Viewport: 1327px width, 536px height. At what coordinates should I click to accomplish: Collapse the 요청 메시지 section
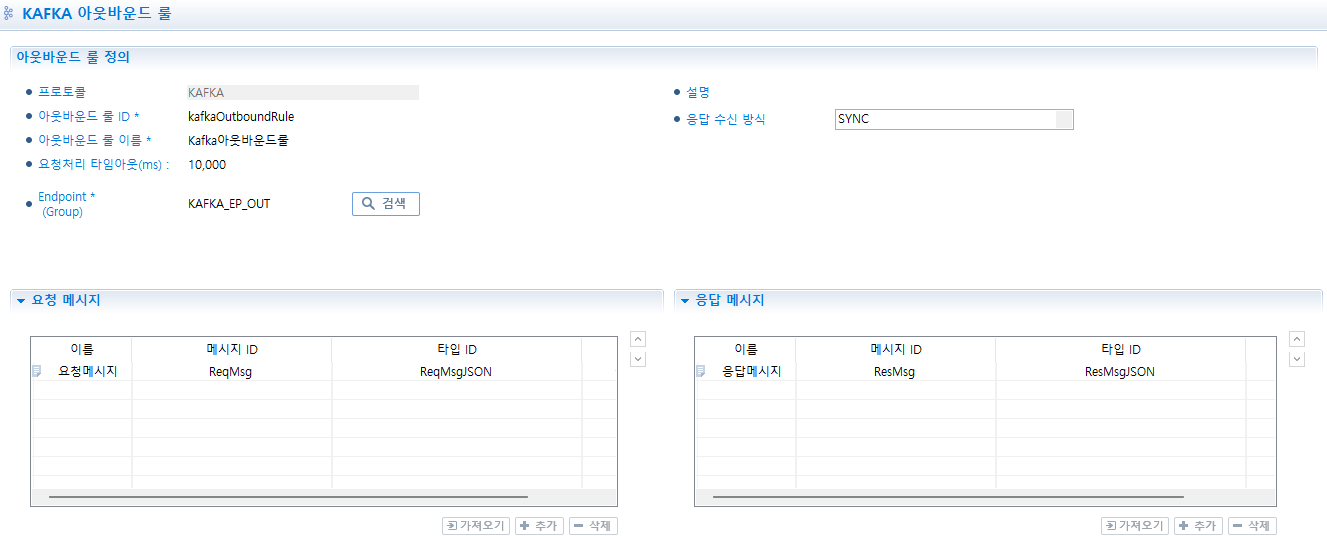click(21, 300)
